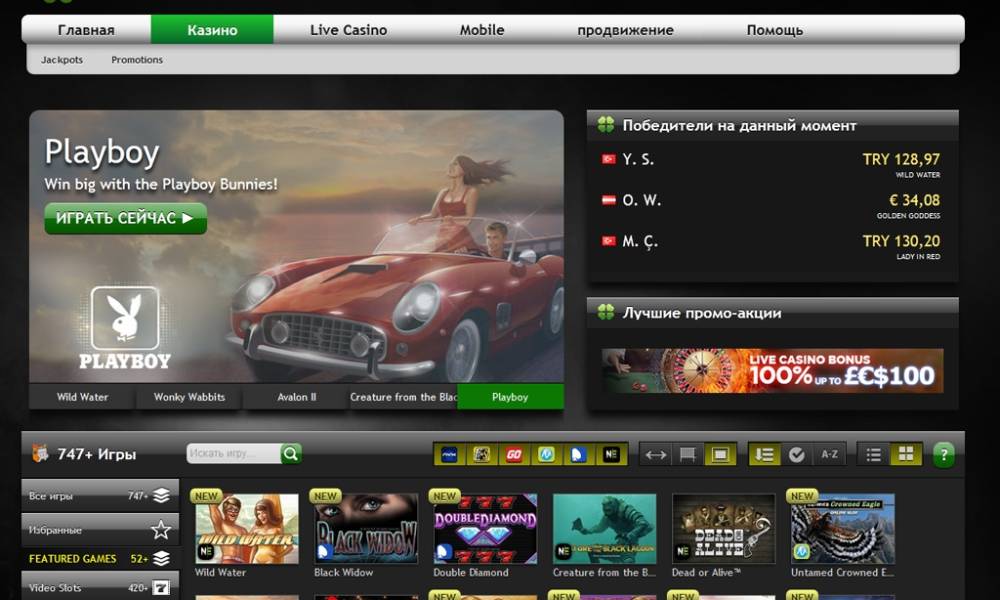This screenshot has height=600, width=1000.
Task: Click the Austrian flag beside O. W.
Action: pyautogui.click(x=608, y=200)
